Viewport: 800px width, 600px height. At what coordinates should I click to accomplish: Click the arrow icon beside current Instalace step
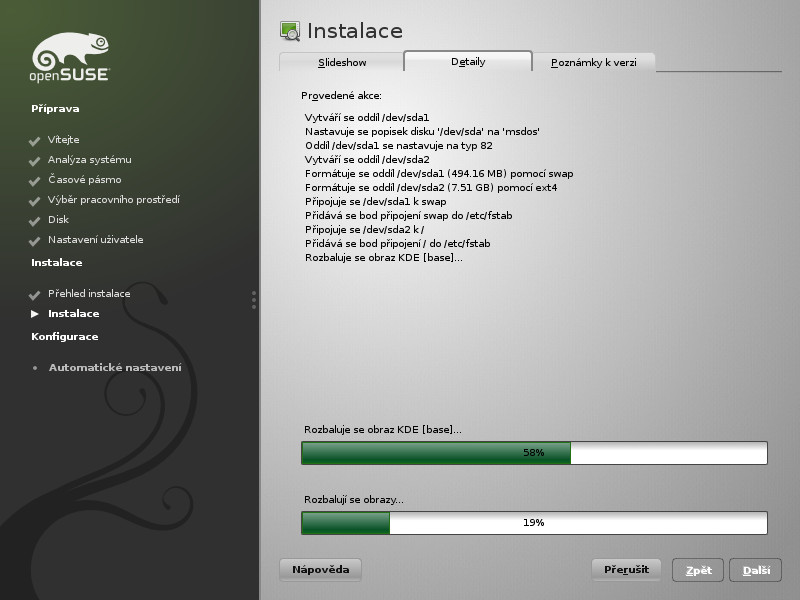[35, 314]
